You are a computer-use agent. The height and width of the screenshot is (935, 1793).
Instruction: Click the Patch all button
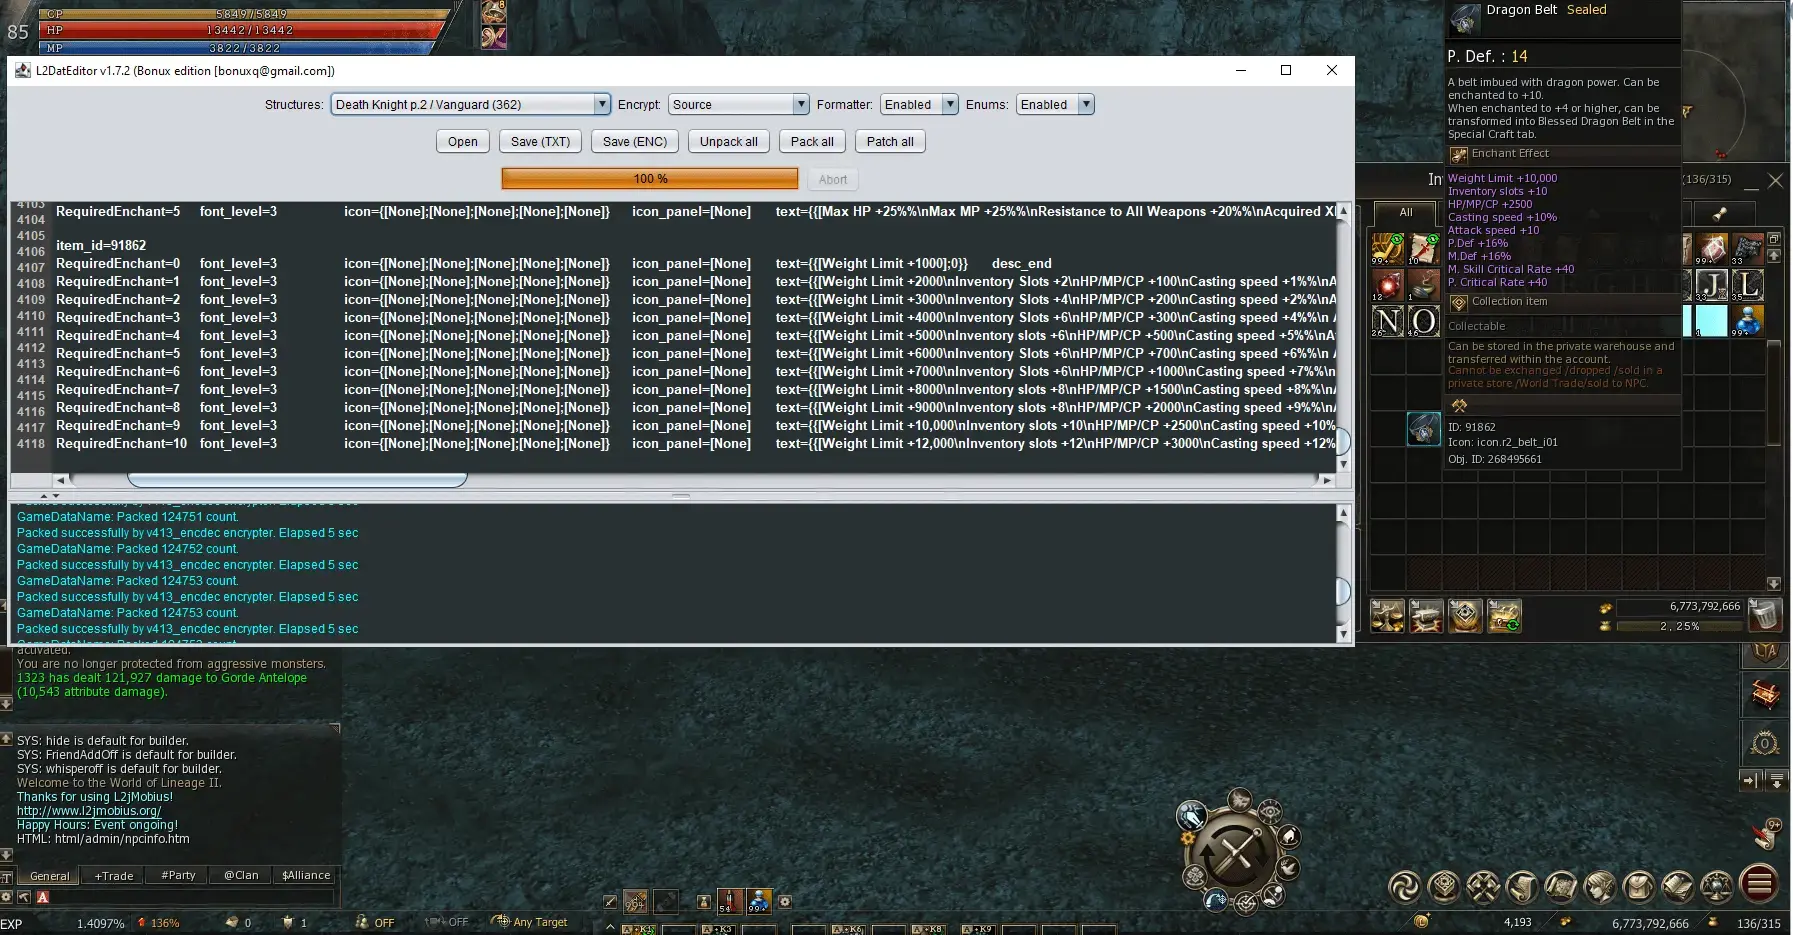(890, 141)
